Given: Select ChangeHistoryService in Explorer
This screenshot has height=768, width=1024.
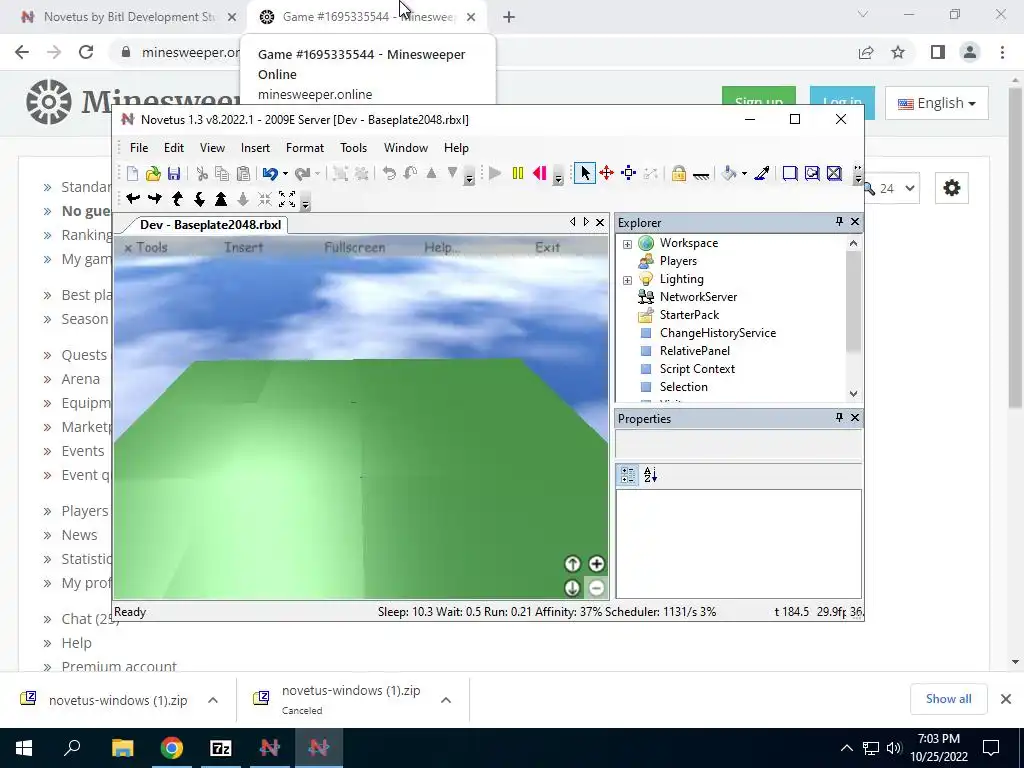Looking at the screenshot, I should tap(718, 333).
